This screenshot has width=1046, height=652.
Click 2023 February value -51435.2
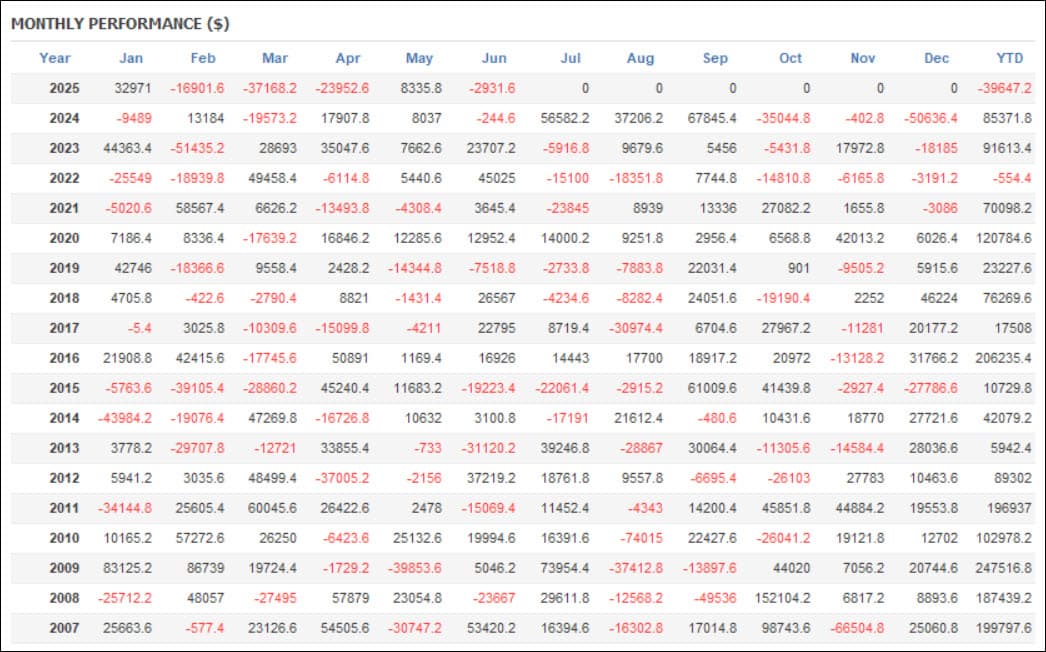[197, 148]
